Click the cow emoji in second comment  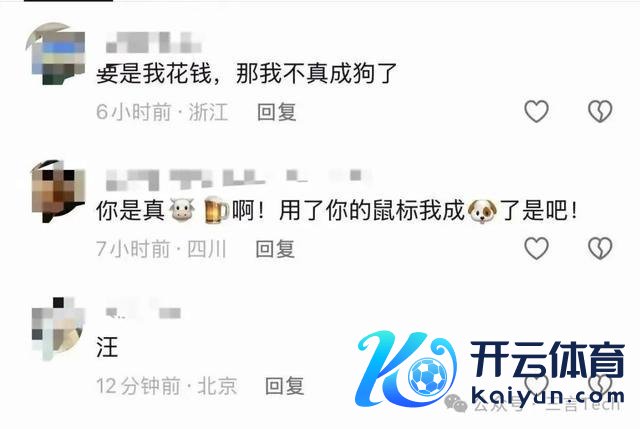pyautogui.click(x=182, y=211)
